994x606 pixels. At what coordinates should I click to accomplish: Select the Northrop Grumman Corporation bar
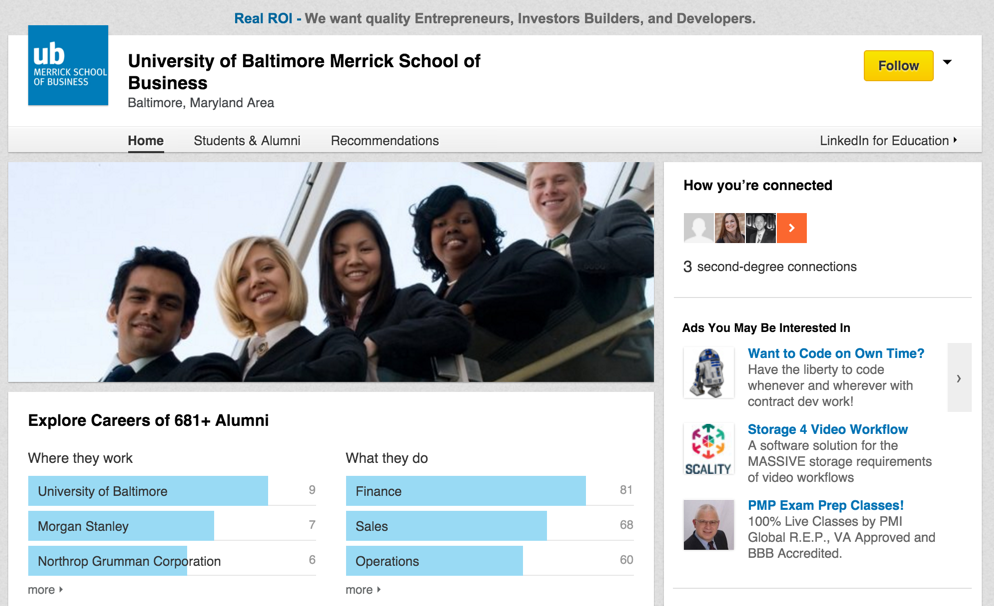108,560
